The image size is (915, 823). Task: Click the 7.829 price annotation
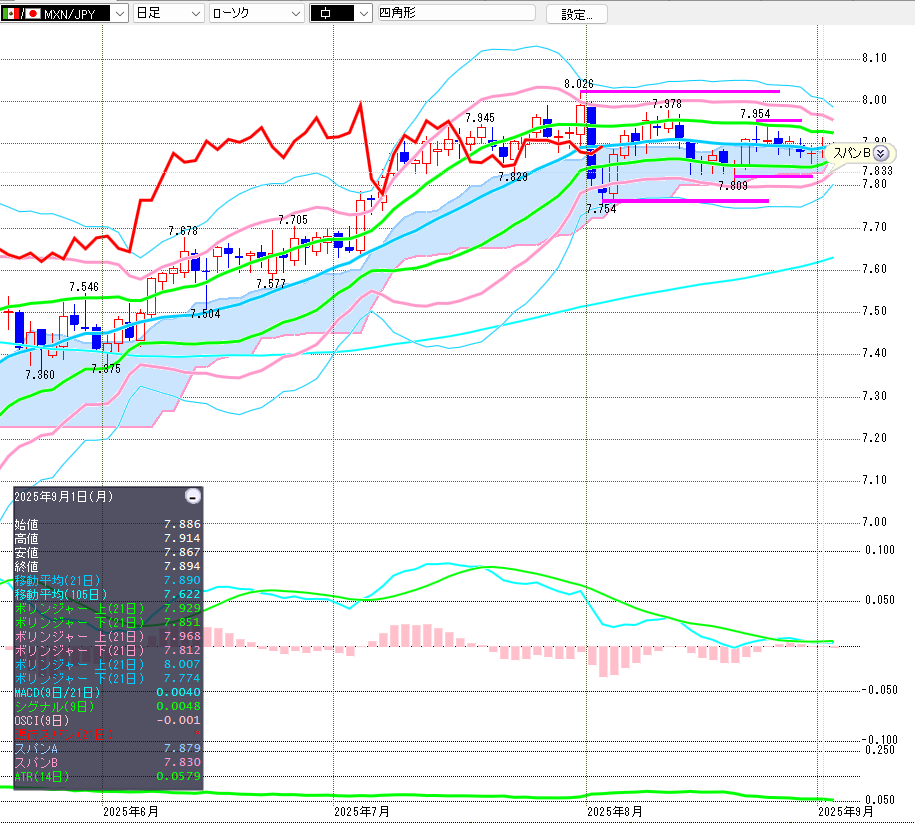(x=512, y=176)
